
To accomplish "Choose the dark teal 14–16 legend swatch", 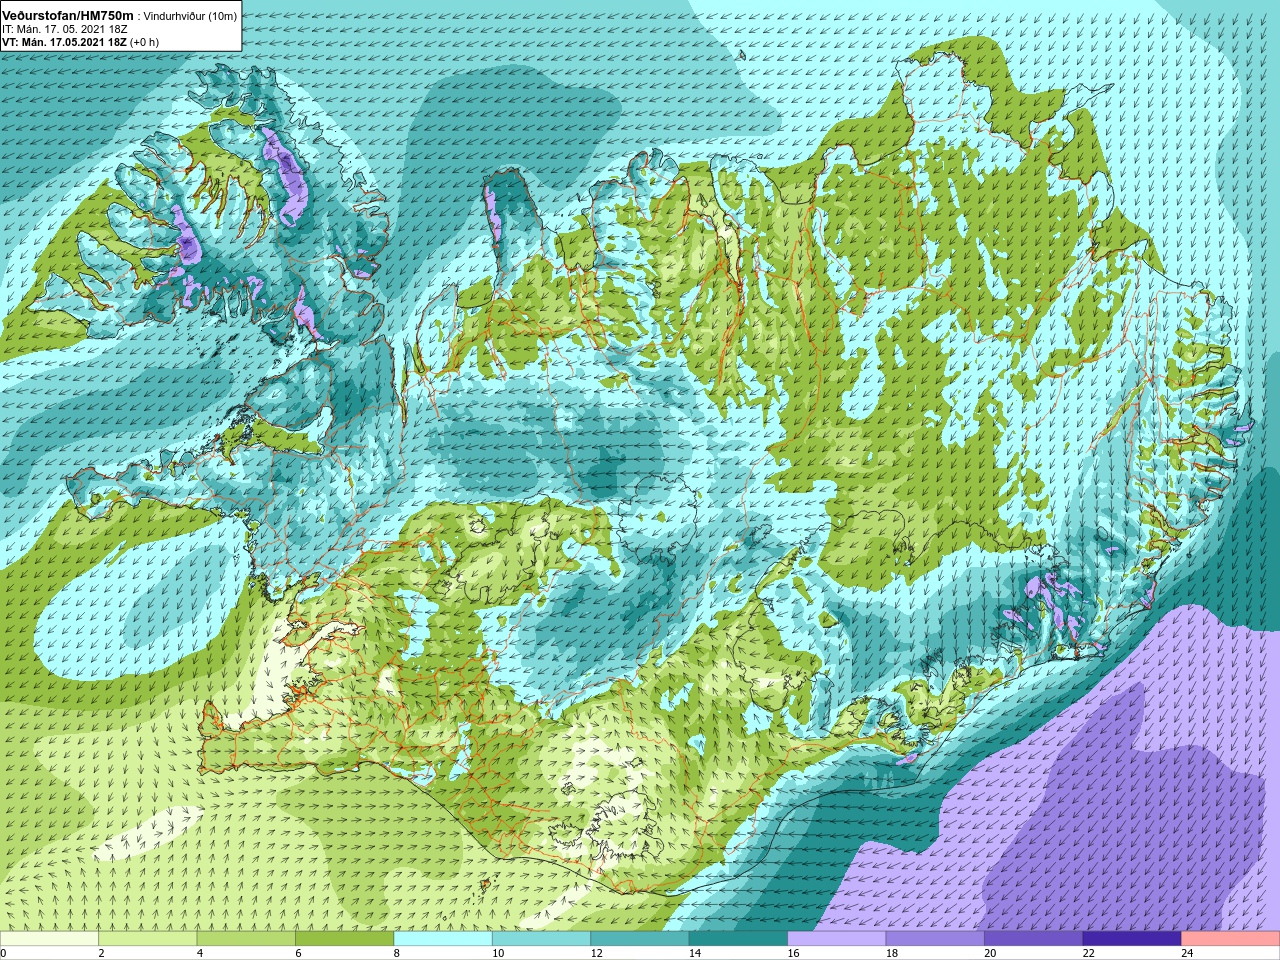I will (x=738, y=939).
